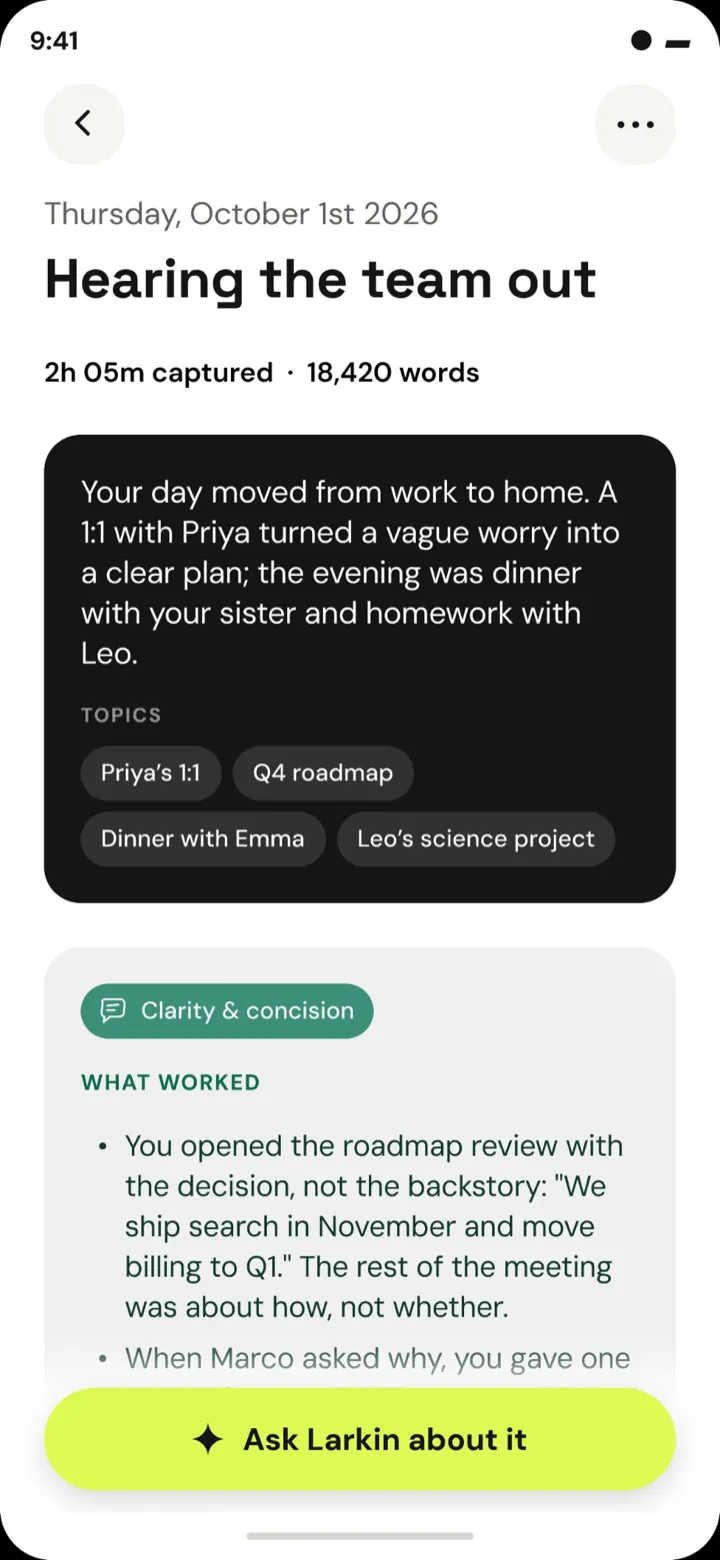Tap the Clarity & concision tag
The width and height of the screenshot is (720, 1560).
[227, 1011]
